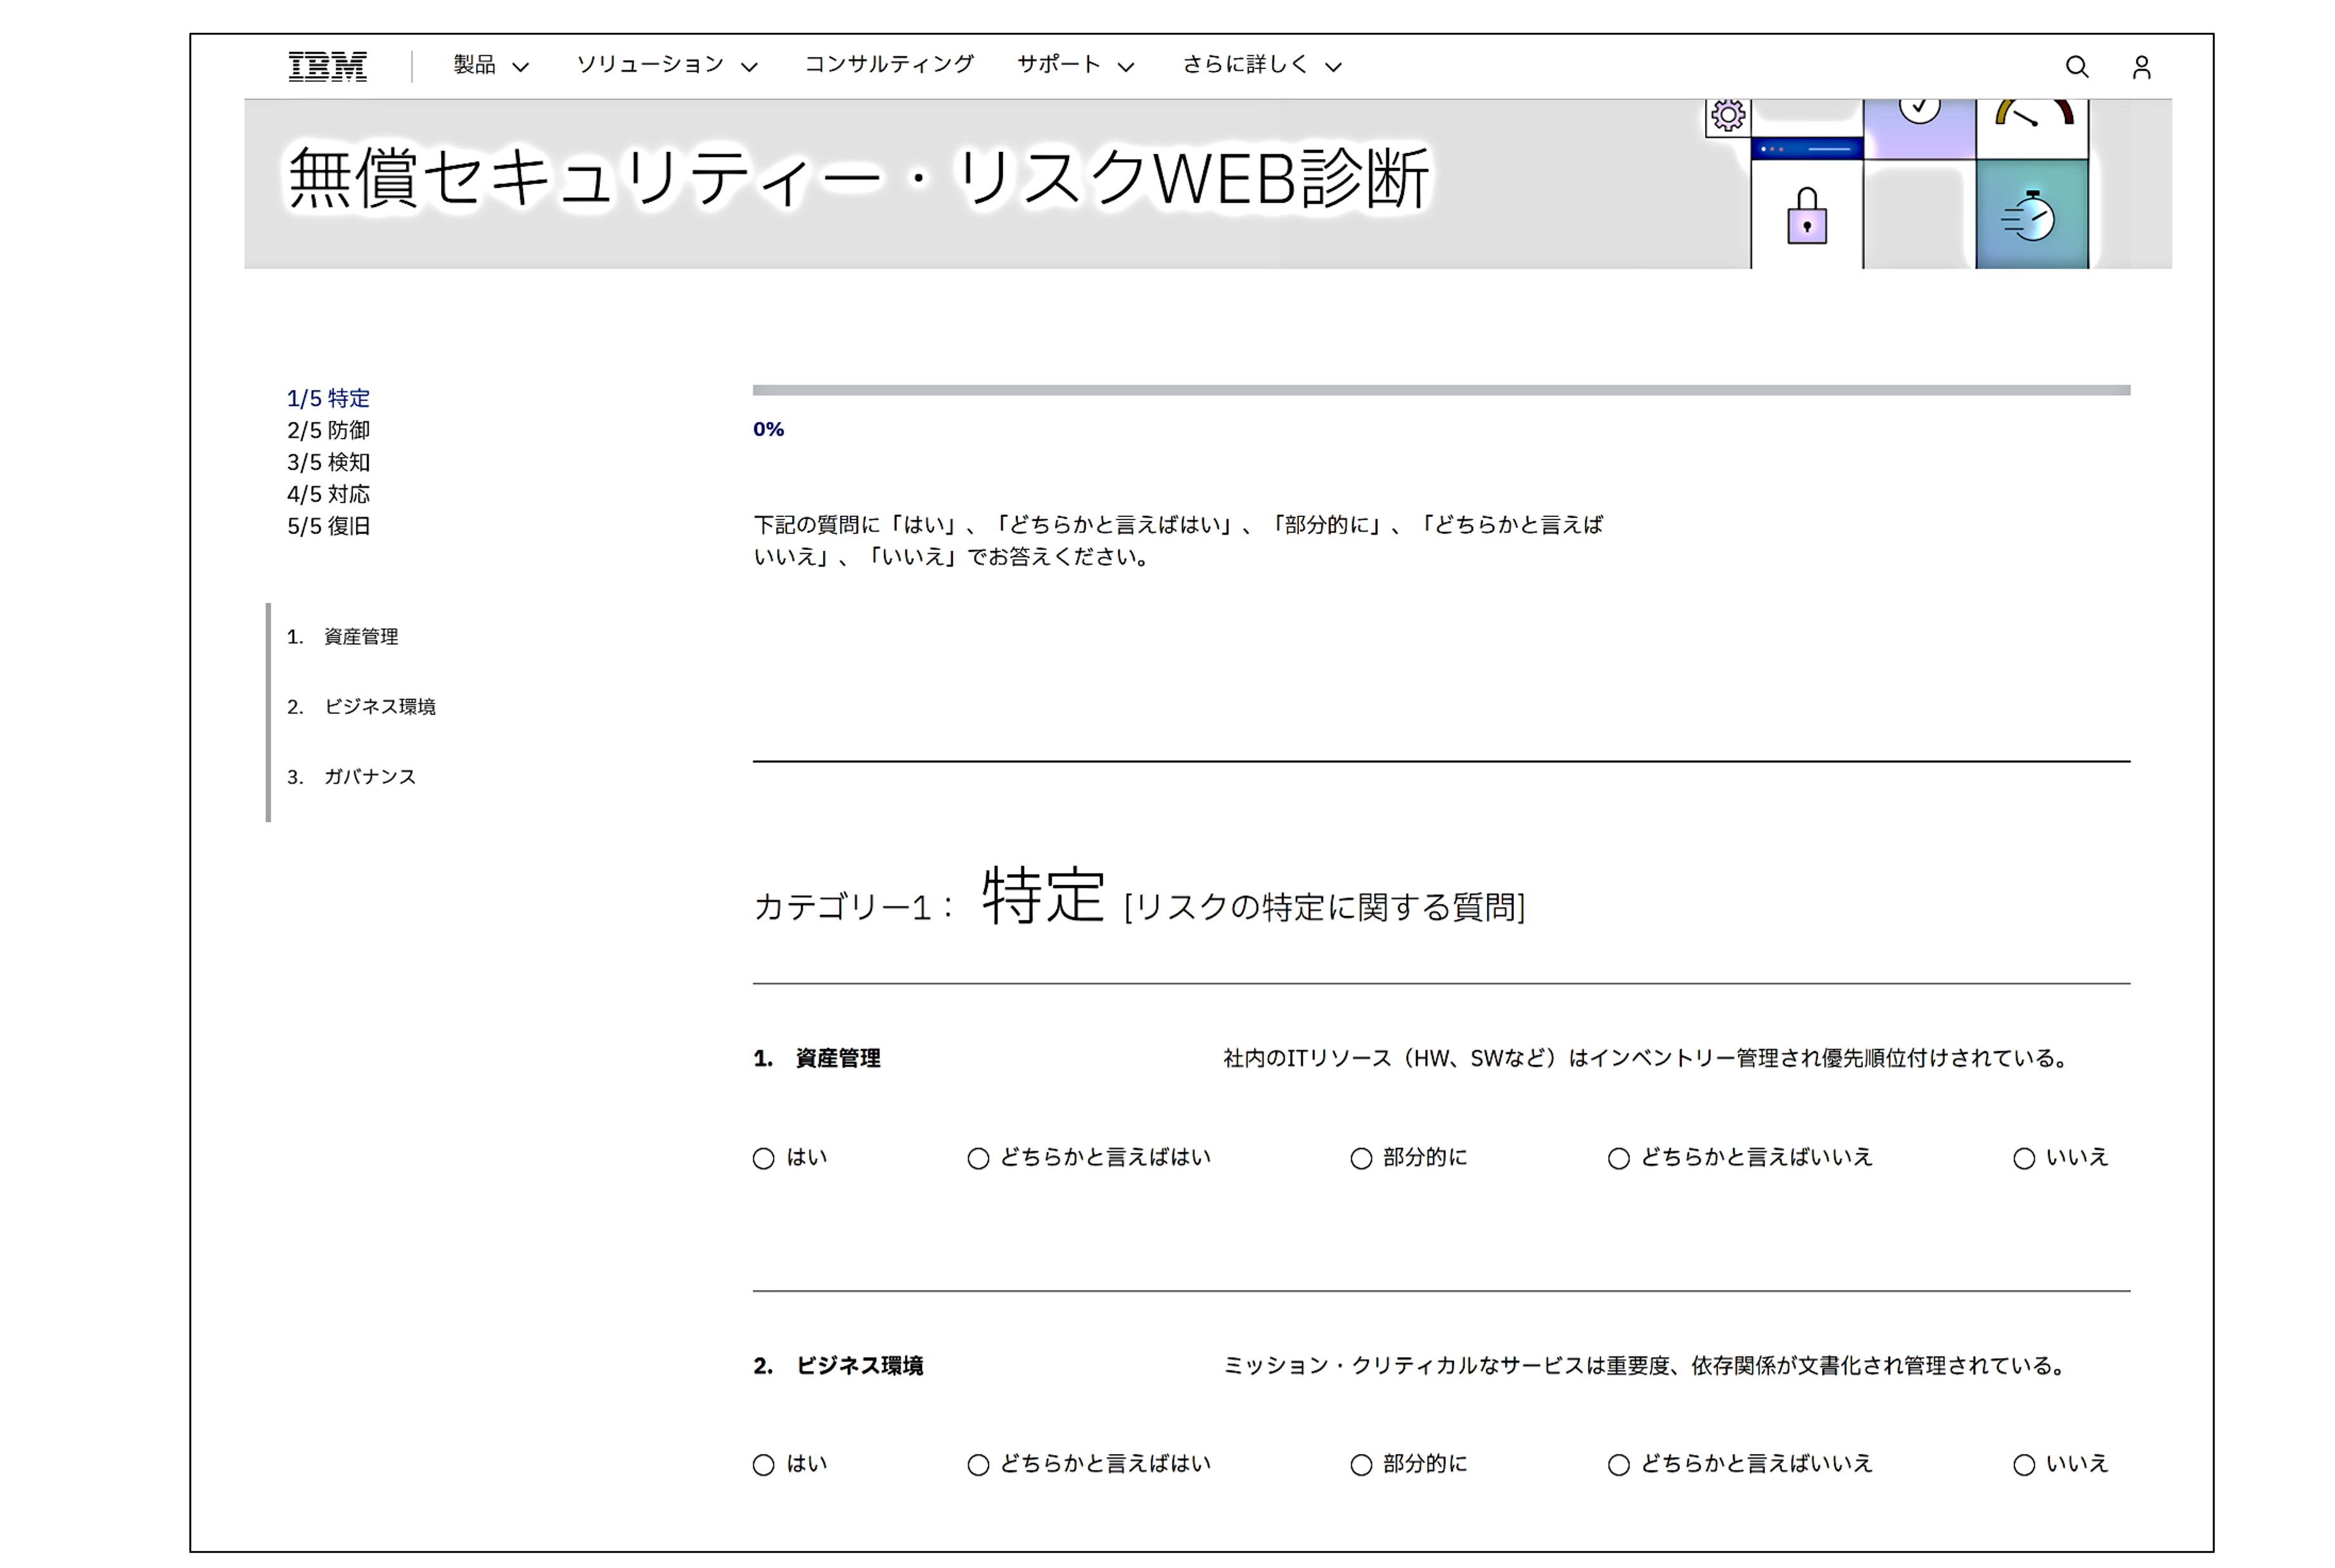Select ガバナンス in the sidebar list

pyautogui.click(x=370, y=776)
